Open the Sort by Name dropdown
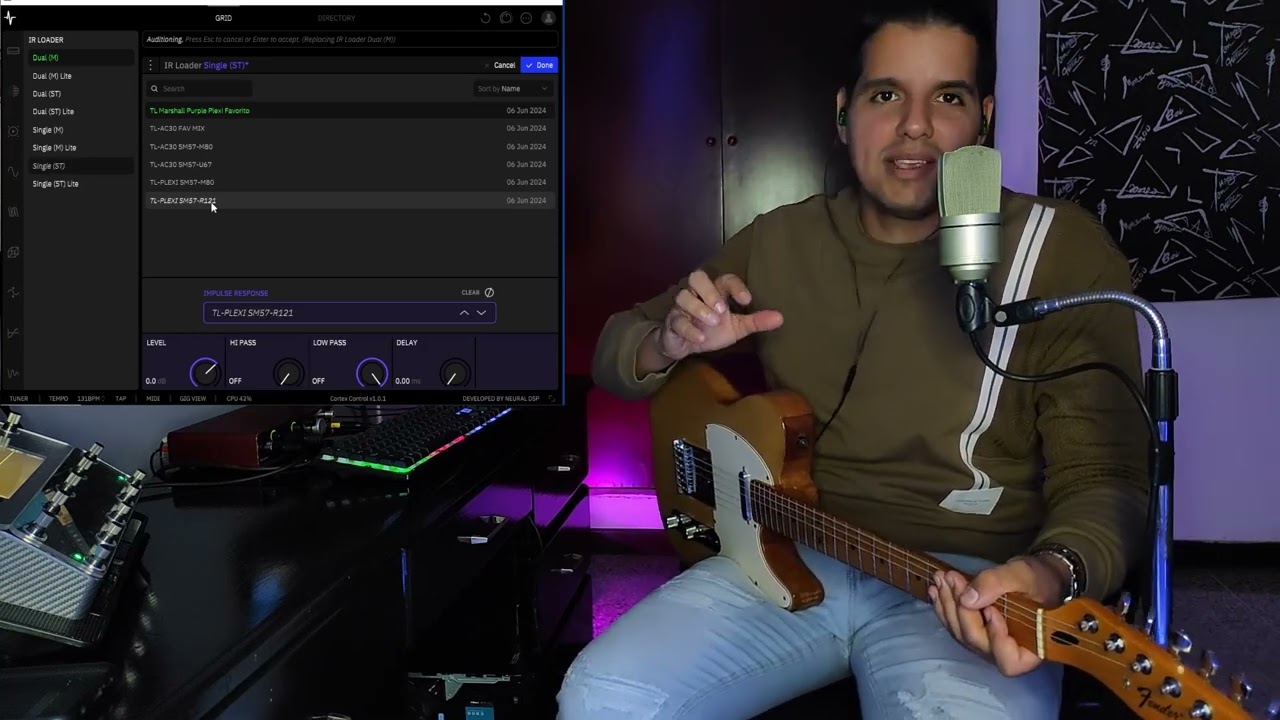 pyautogui.click(x=513, y=89)
